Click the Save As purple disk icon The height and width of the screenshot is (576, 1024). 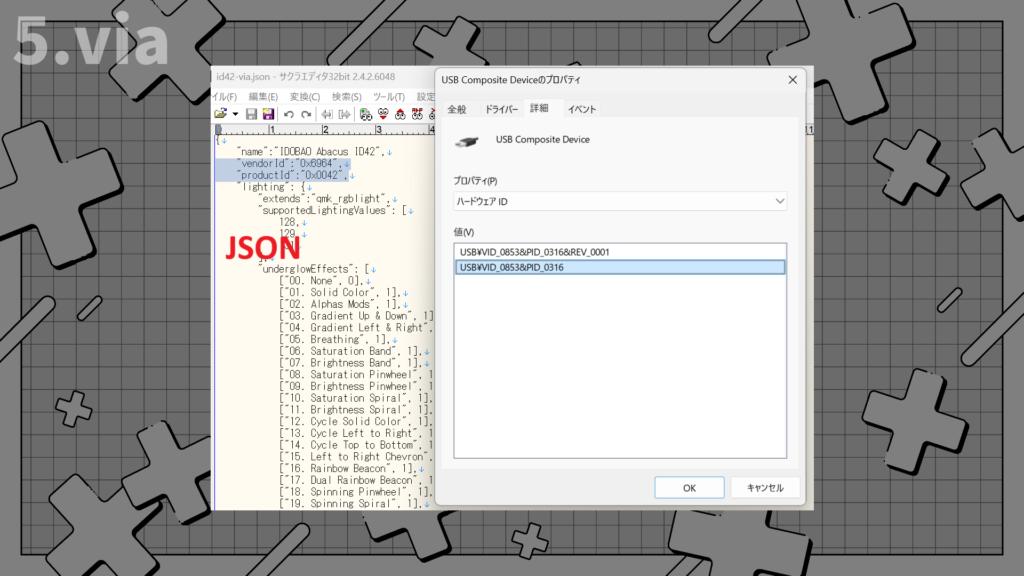coord(267,114)
